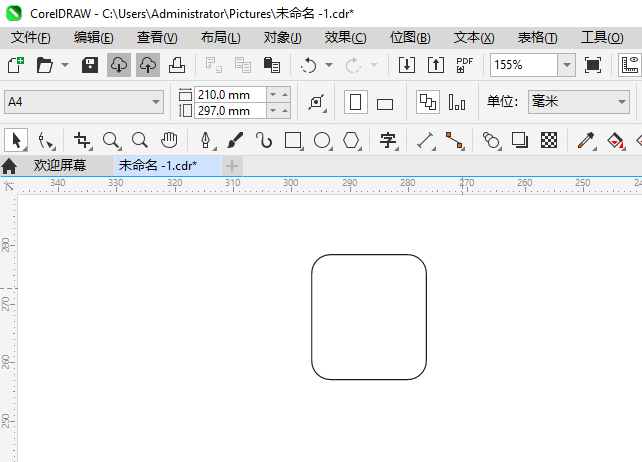Click the Import icon
This screenshot has height=462, width=642.
click(407, 65)
